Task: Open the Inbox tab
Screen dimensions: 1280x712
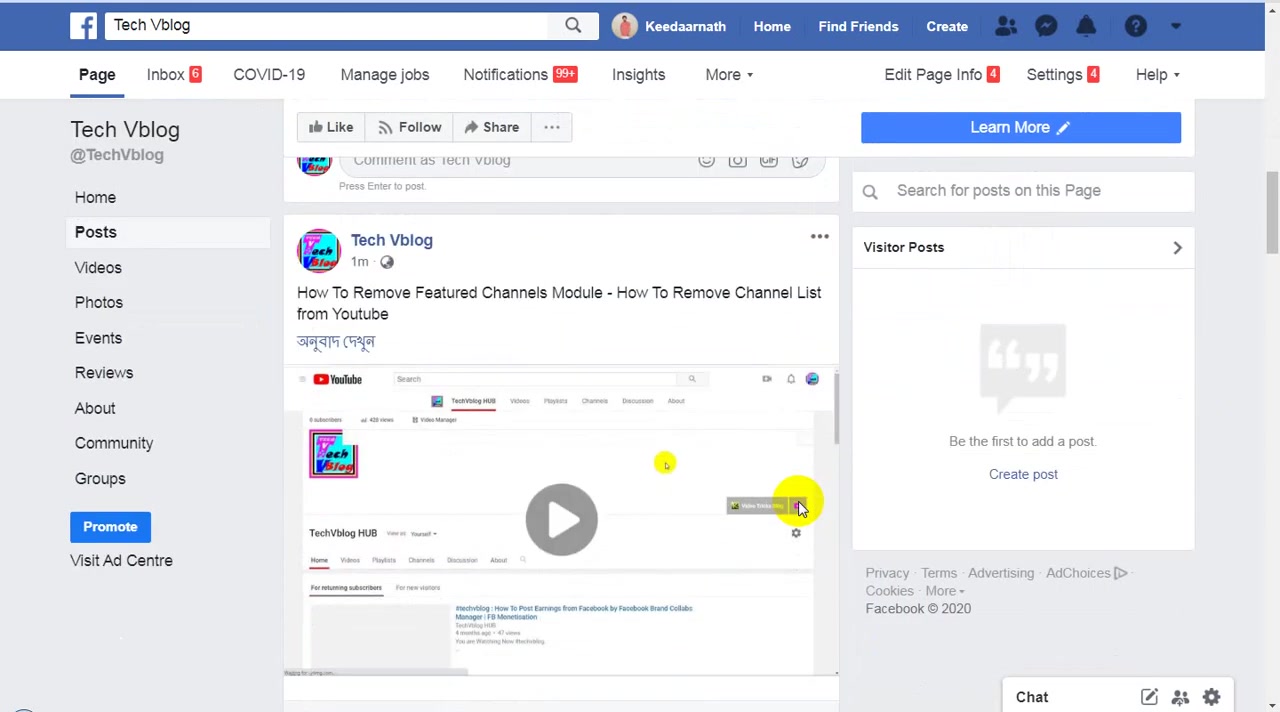Action: (174, 75)
